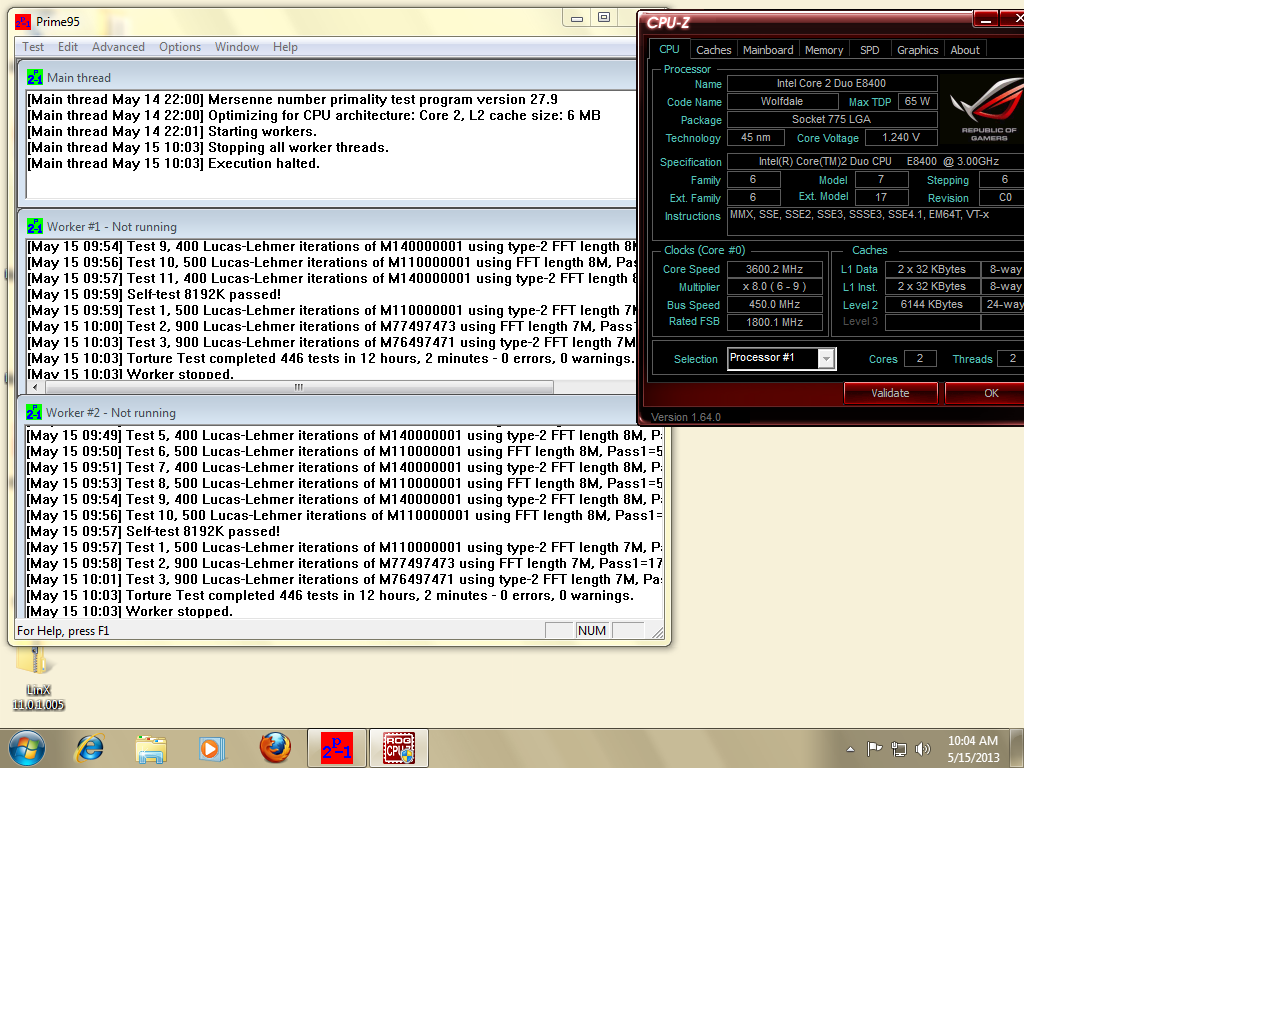
Task: Click the Prime95 window resize grip
Action: [x=657, y=632]
